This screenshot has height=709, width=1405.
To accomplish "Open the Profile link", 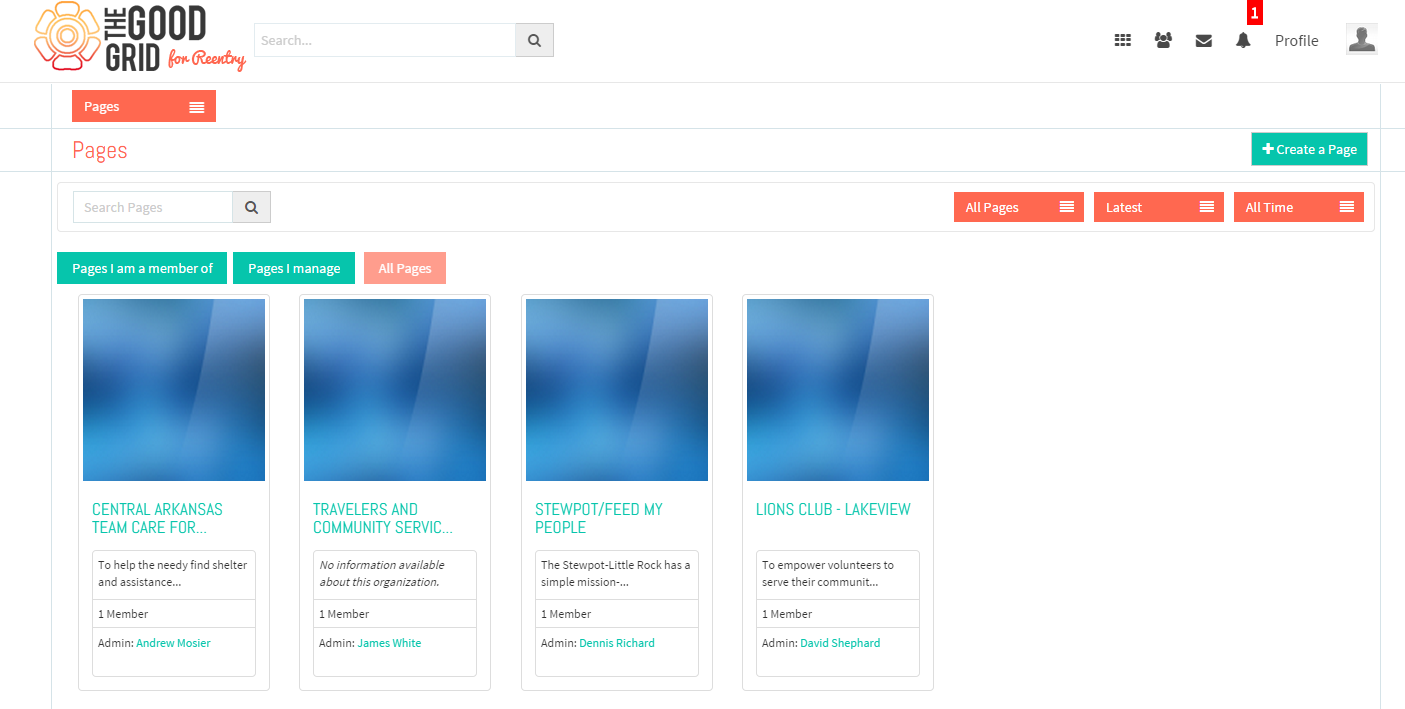I will coord(1296,41).
